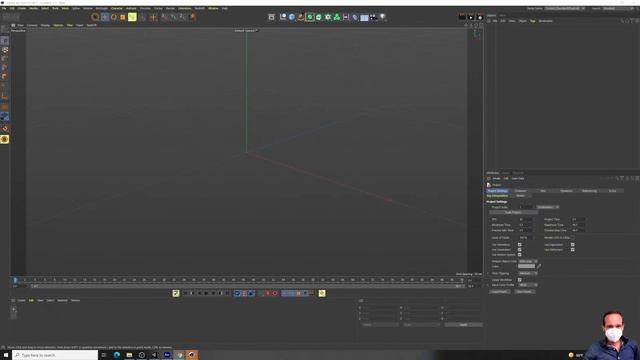Viewport: 640px width, 360px height.
Task: Add a Camera object from toolbar
Action: click(x=373, y=17)
